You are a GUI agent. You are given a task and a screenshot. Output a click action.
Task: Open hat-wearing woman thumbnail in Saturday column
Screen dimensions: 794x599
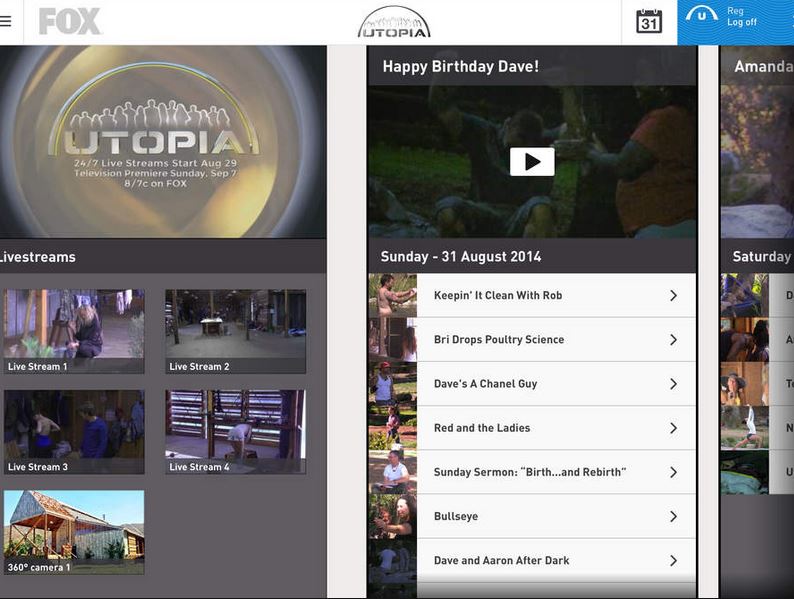[744, 384]
